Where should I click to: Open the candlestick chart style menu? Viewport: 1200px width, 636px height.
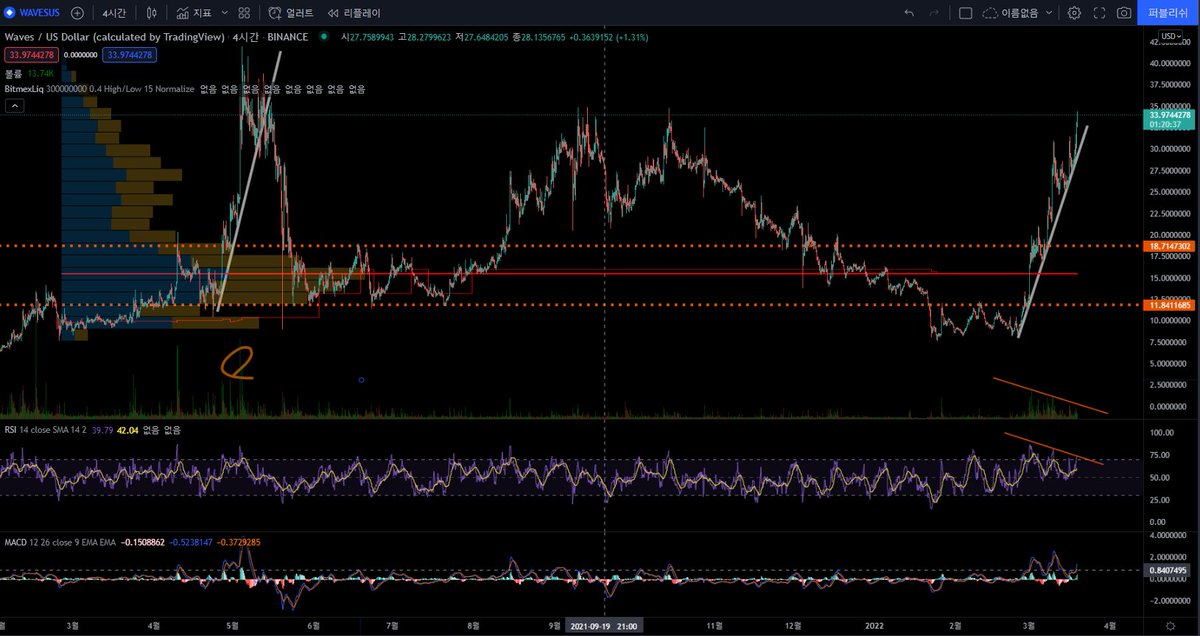[x=152, y=14]
